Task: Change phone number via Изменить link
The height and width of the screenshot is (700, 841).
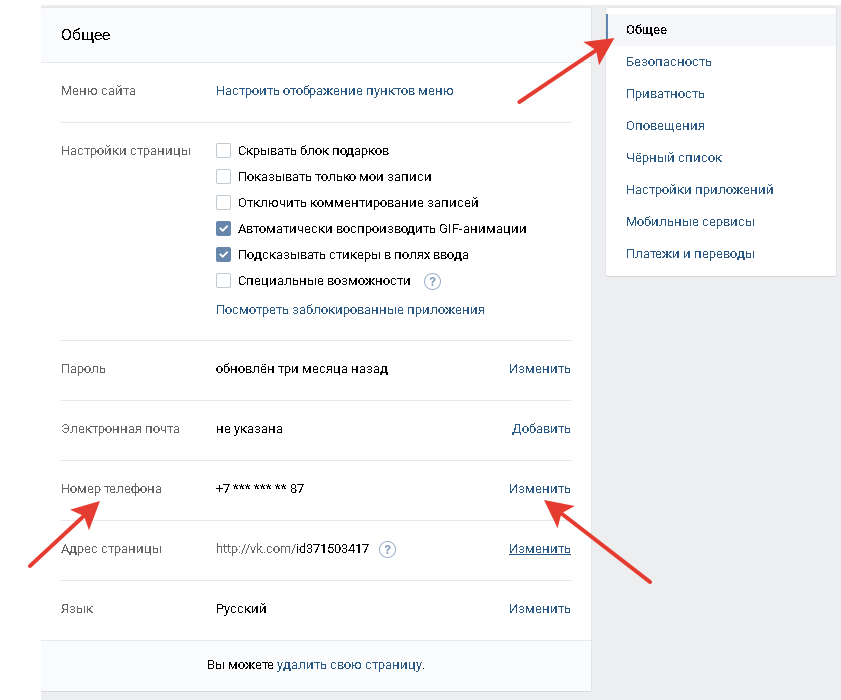Action: tap(539, 489)
